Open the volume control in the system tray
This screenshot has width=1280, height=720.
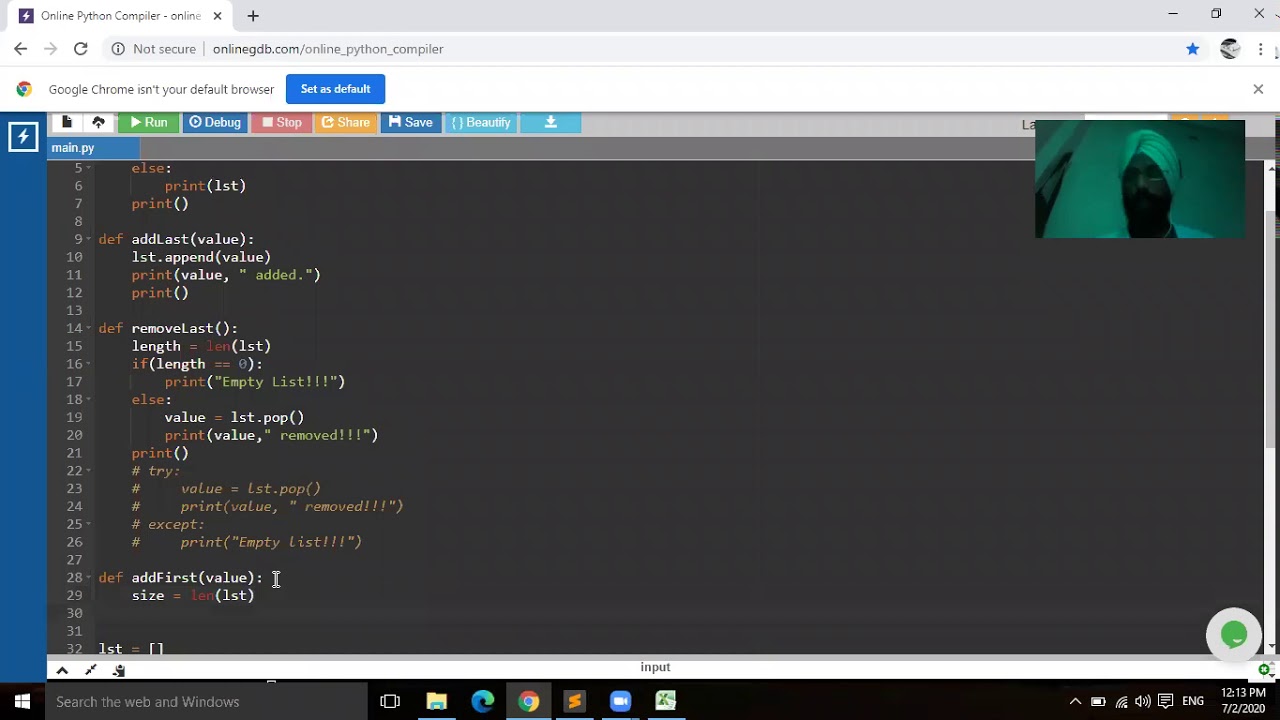pos(1143,701)
